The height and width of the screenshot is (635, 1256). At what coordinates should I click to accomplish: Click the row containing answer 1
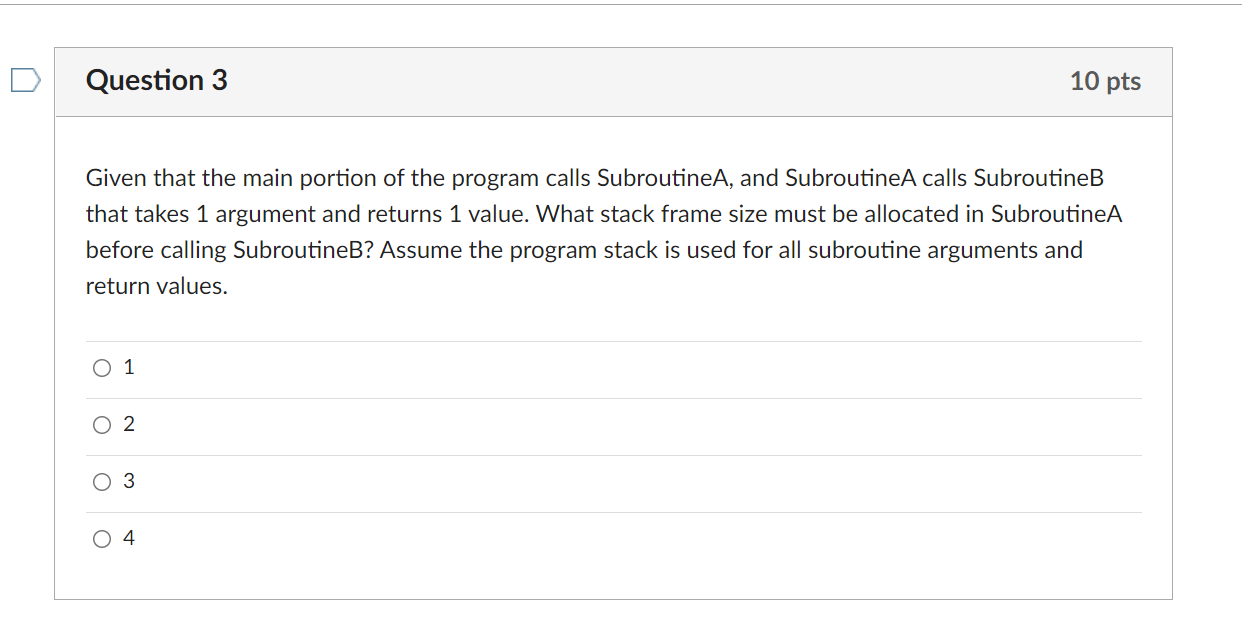[600, 367]
